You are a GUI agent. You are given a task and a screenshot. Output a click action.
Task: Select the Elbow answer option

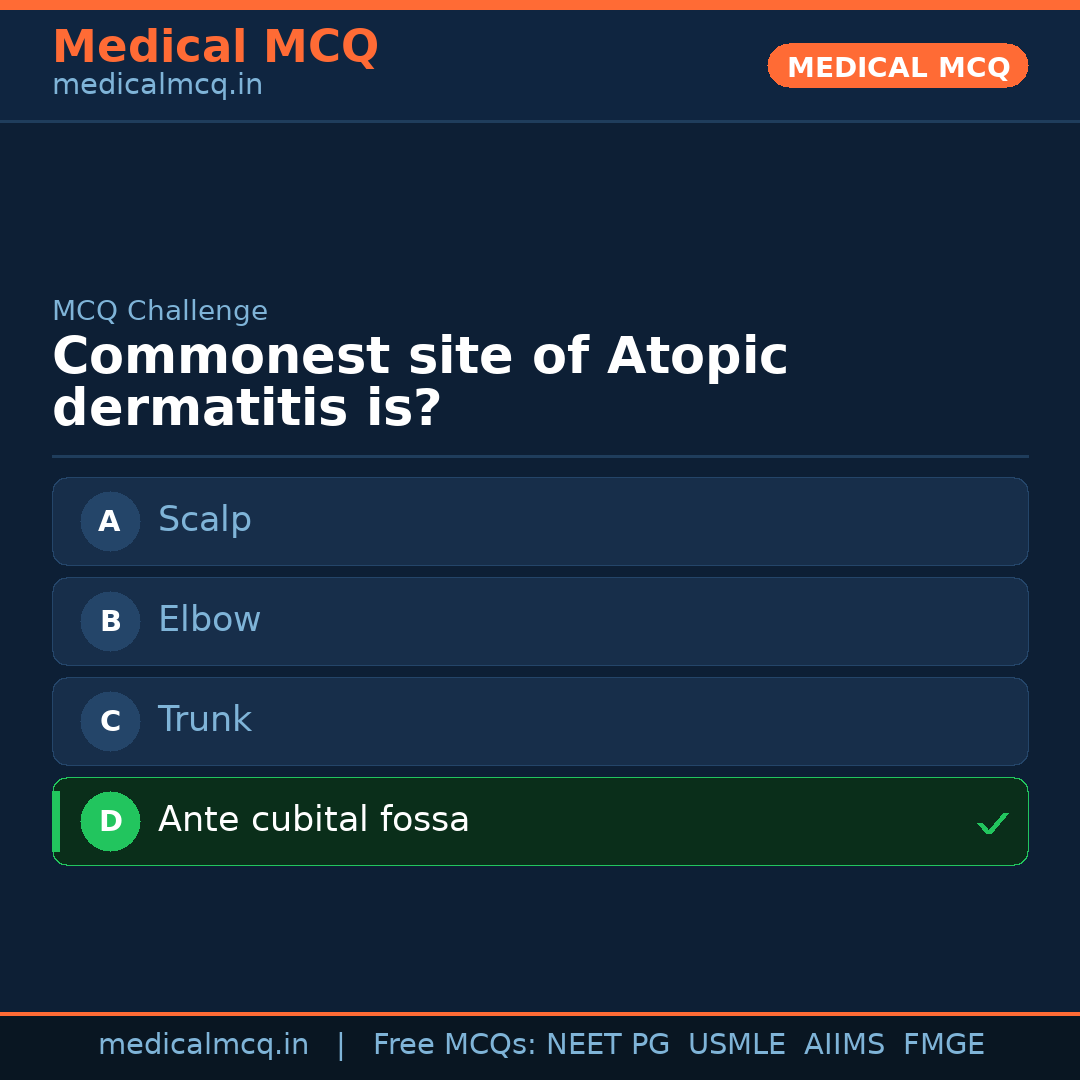(540, 621)
